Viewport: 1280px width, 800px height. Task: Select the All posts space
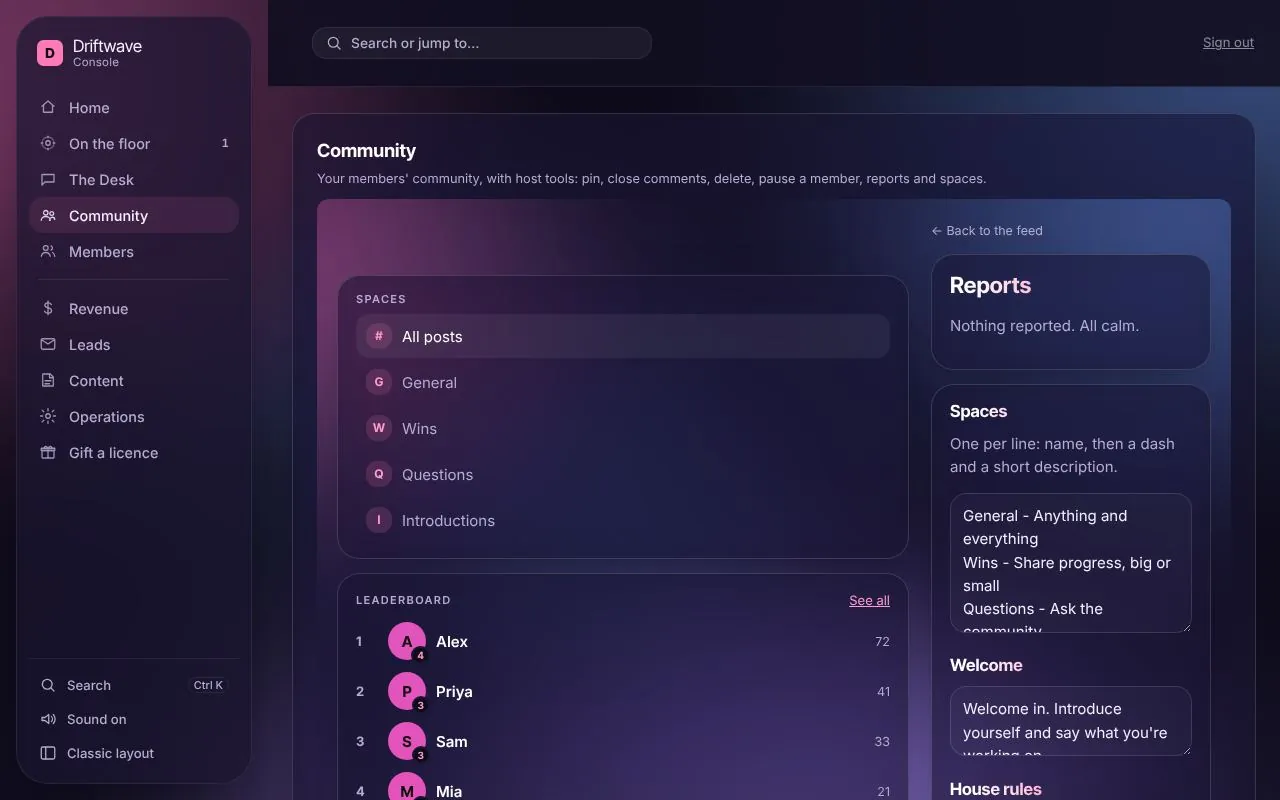coord(623,336)
